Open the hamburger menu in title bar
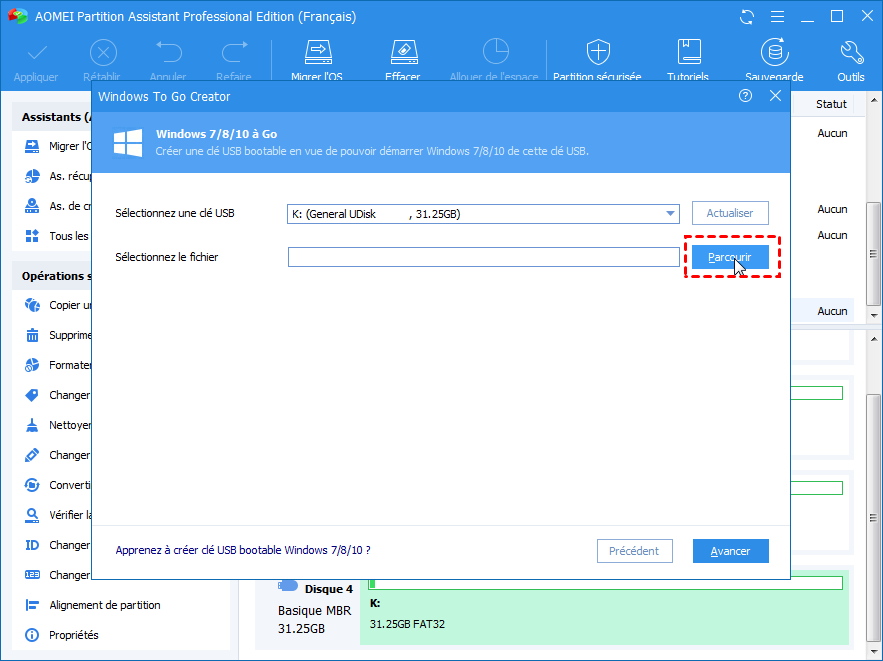 pyautogui.click(x=777, y=17)
